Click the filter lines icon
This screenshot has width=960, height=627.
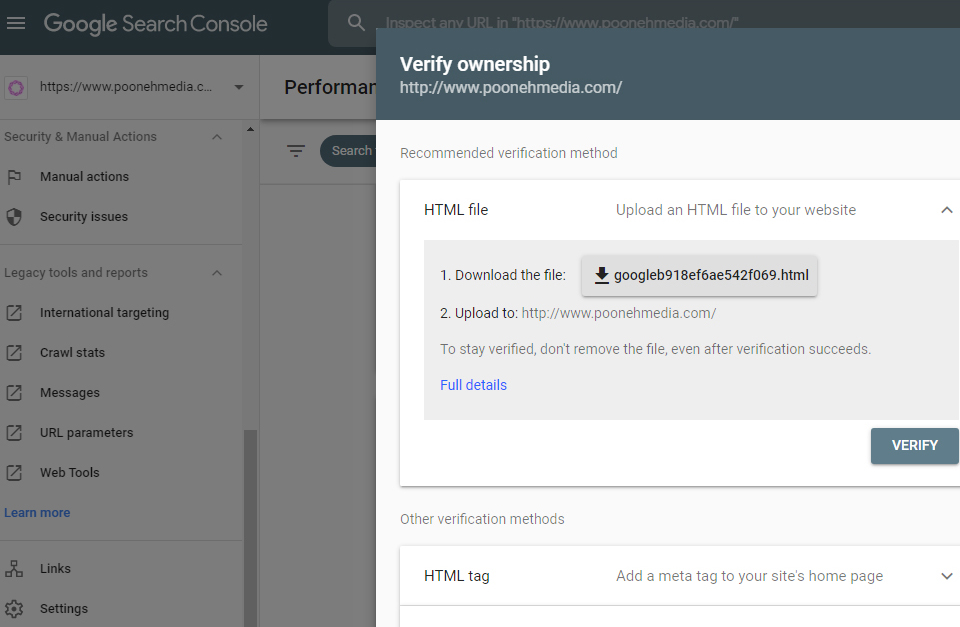296,151
